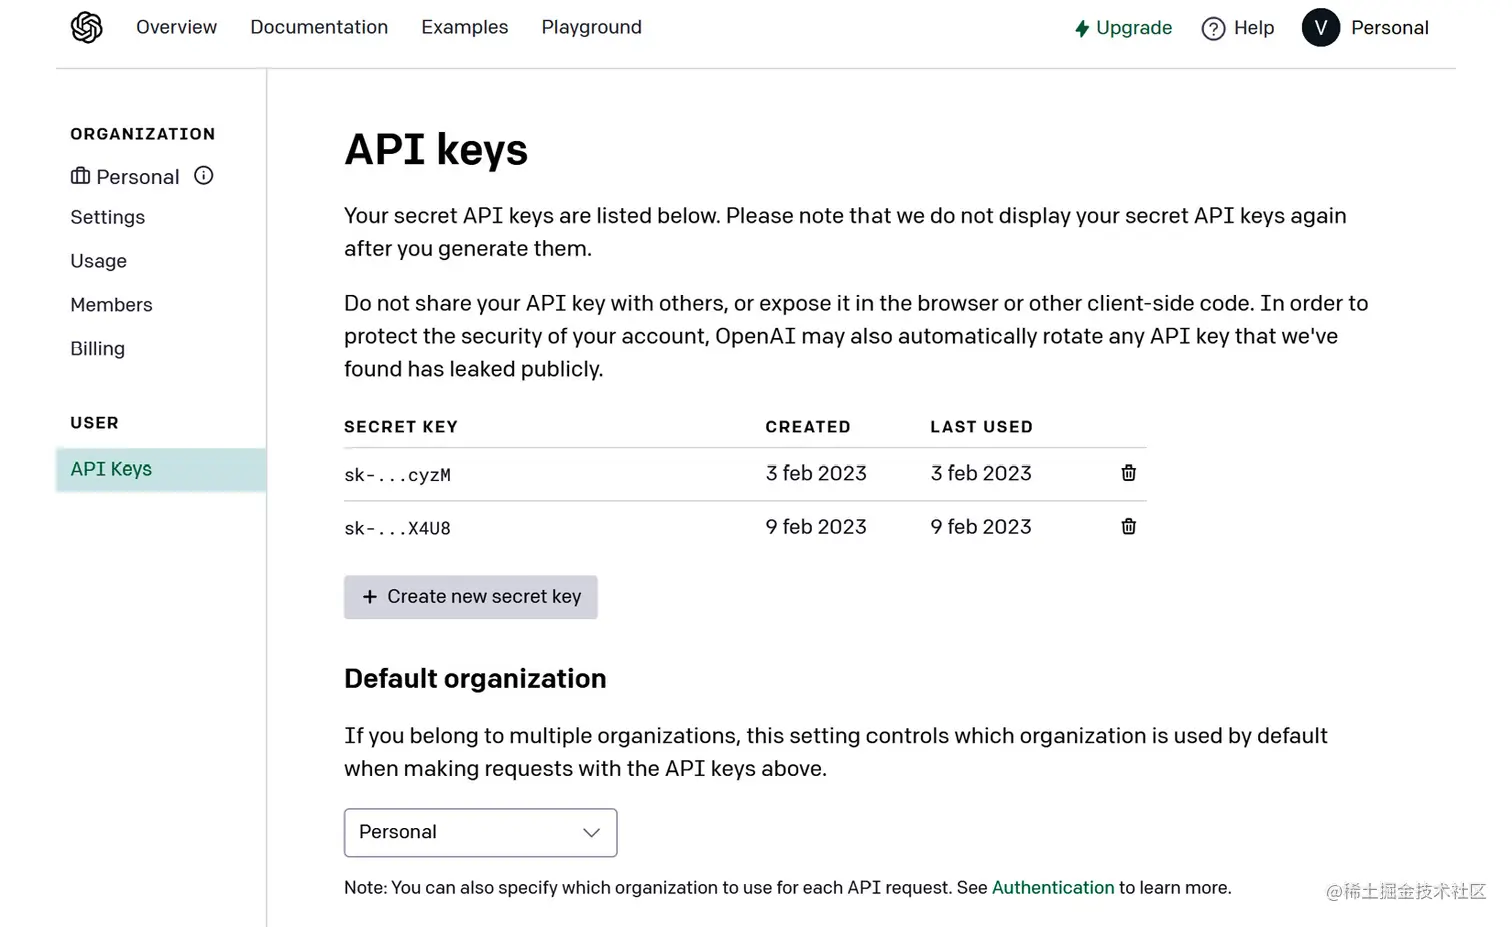This screenshot has width=1512, height=927.
Task: Switch to the Playground
Action: [591, 27]
